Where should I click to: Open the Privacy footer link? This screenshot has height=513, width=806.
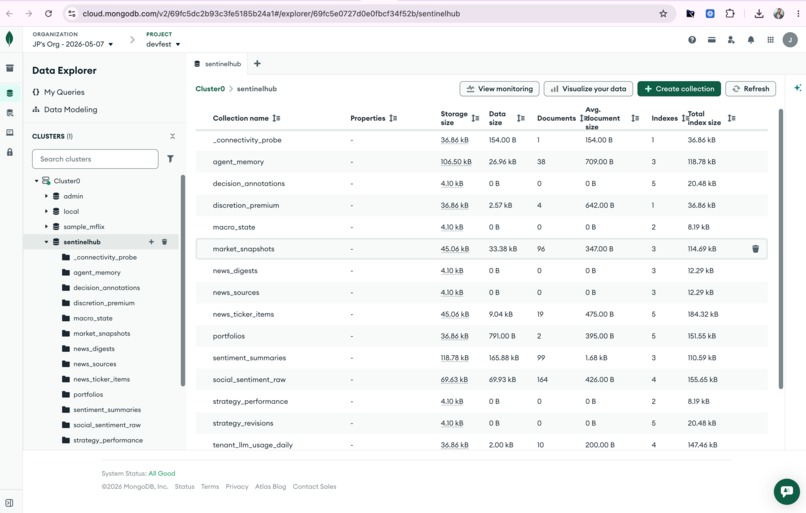pos(237,486)
